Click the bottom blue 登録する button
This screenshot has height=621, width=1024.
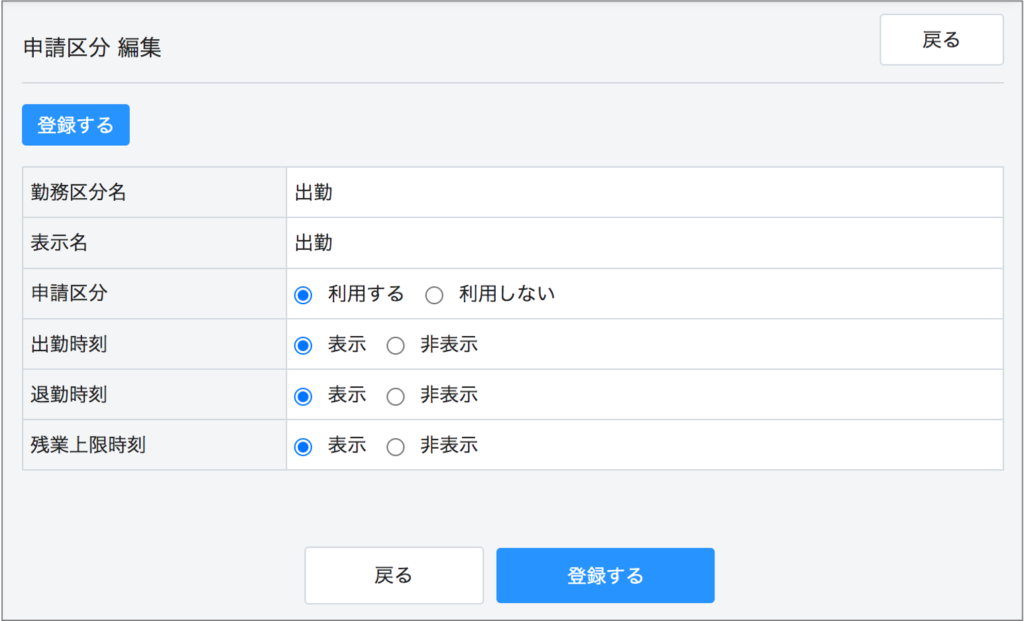(605, 575)
